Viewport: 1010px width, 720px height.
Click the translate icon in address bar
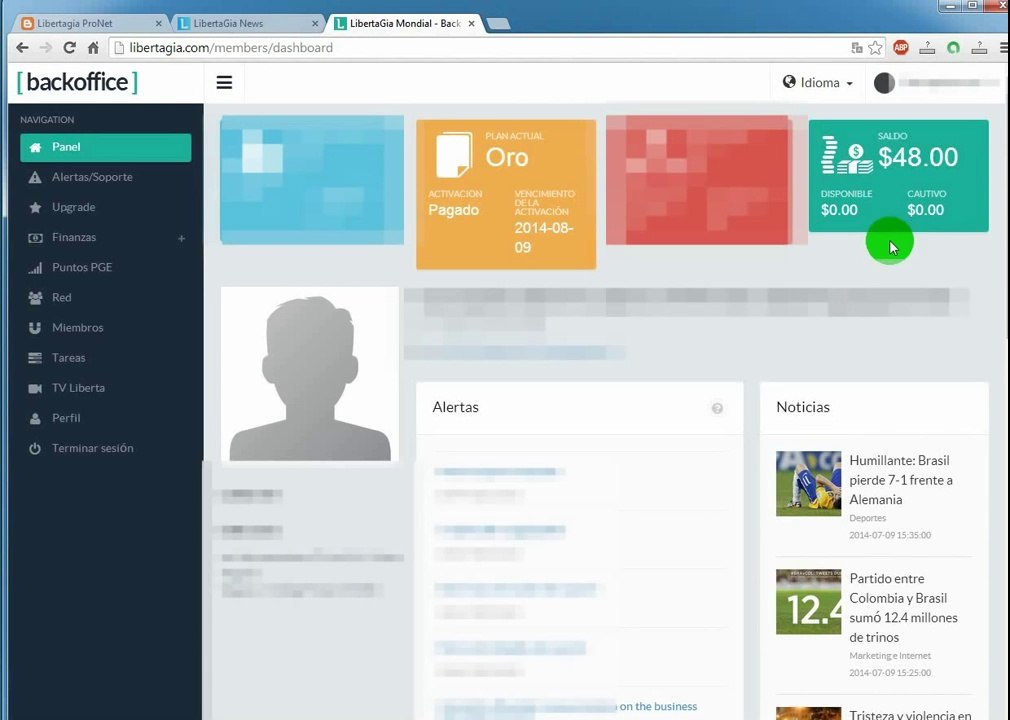coord(857,48)
